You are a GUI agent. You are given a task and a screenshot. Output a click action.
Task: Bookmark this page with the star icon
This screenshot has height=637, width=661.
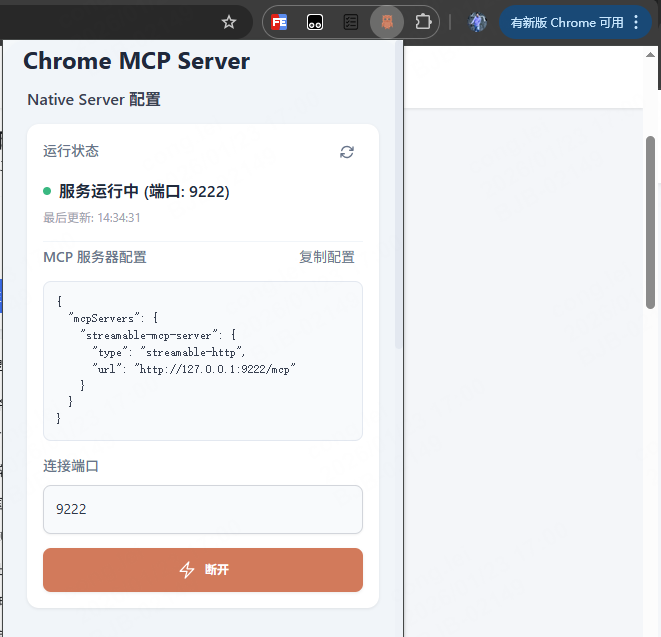(229, 22)
